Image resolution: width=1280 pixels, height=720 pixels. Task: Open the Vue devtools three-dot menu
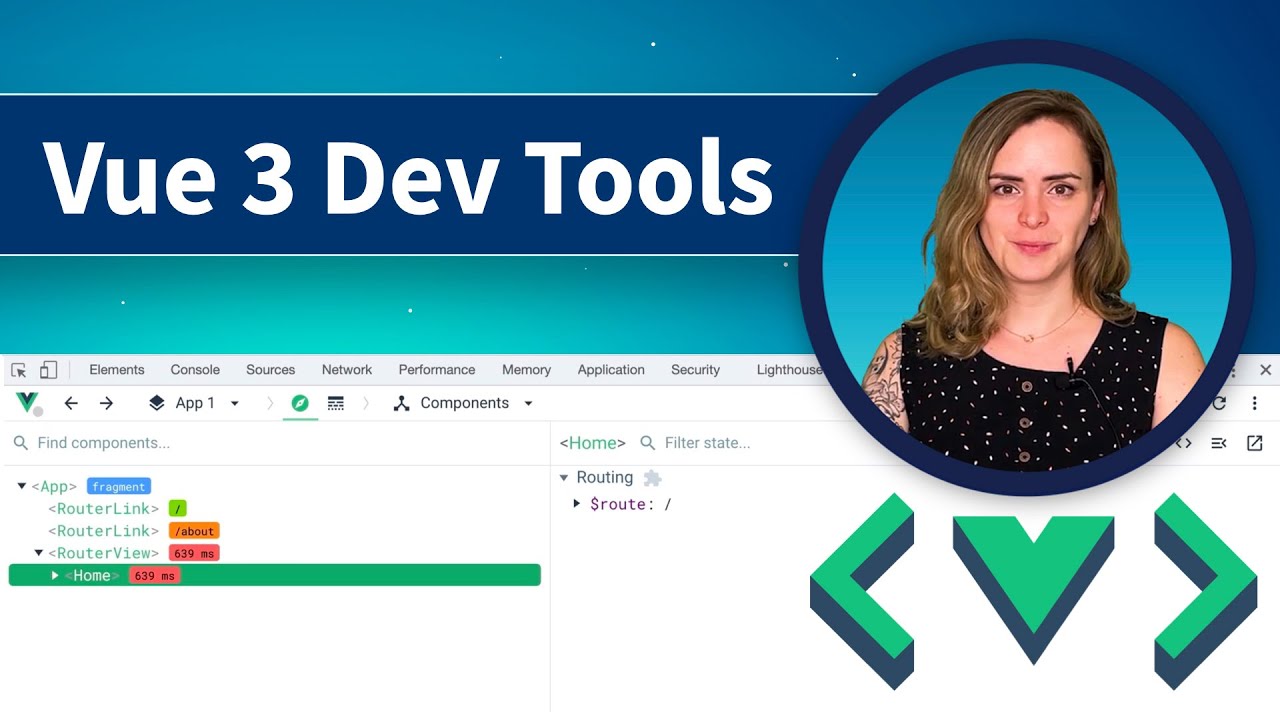(x=1254, y=403)
